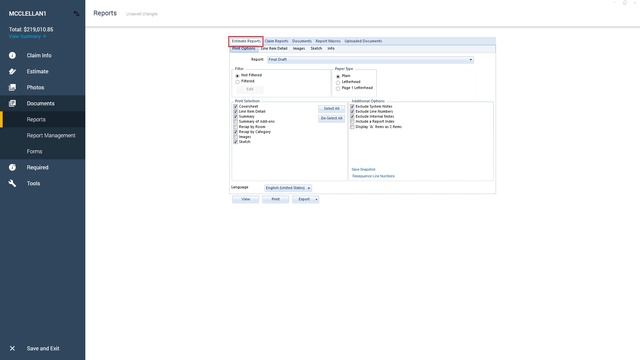Toggle the Sketch checkbox in Print Selection

(x=236, y=142)
